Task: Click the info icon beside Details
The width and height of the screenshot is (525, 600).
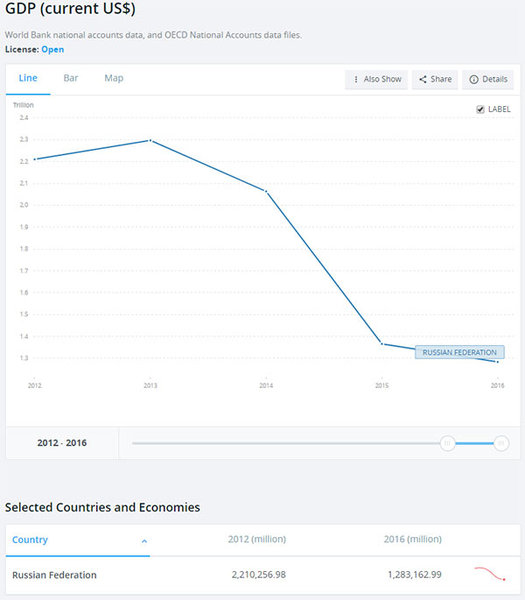Action: (474, 79)
